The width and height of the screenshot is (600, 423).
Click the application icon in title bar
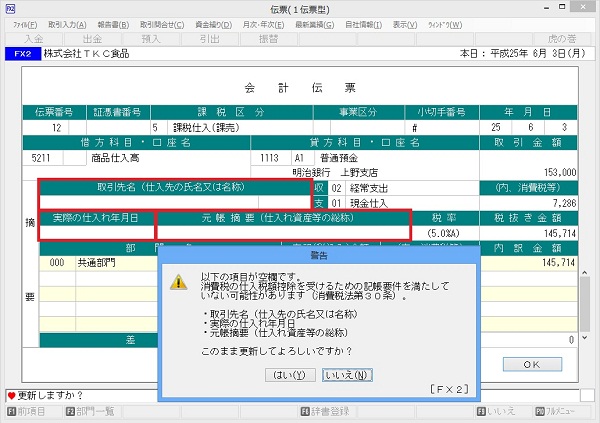coord(10,9)
